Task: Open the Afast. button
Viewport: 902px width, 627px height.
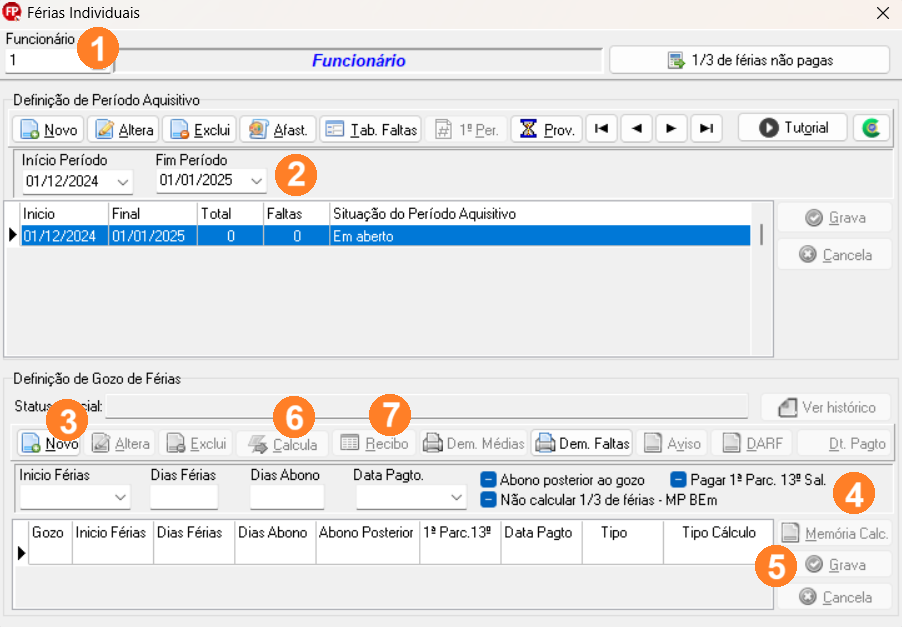Action: tap(277, 129)
